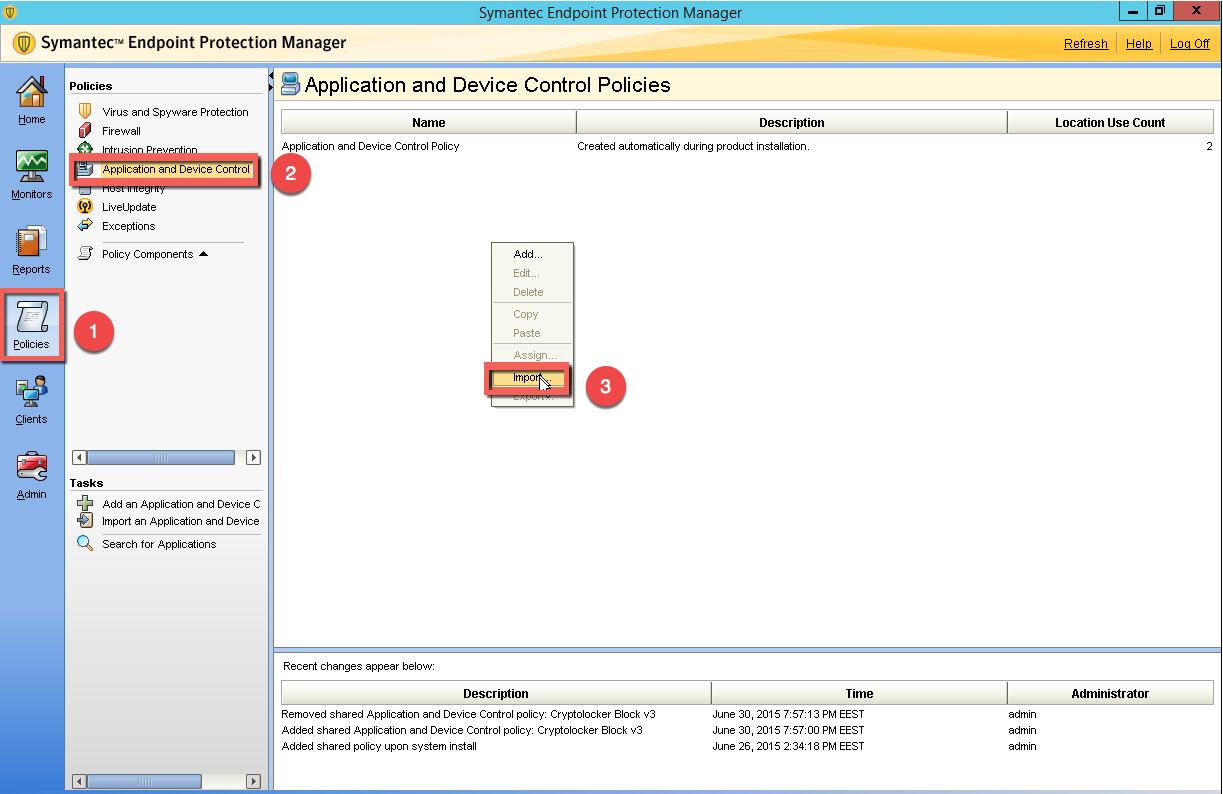Viewport: 1223px width, 794px height.
Task: Open the Exceptions policy type
Action: point(128,226)
